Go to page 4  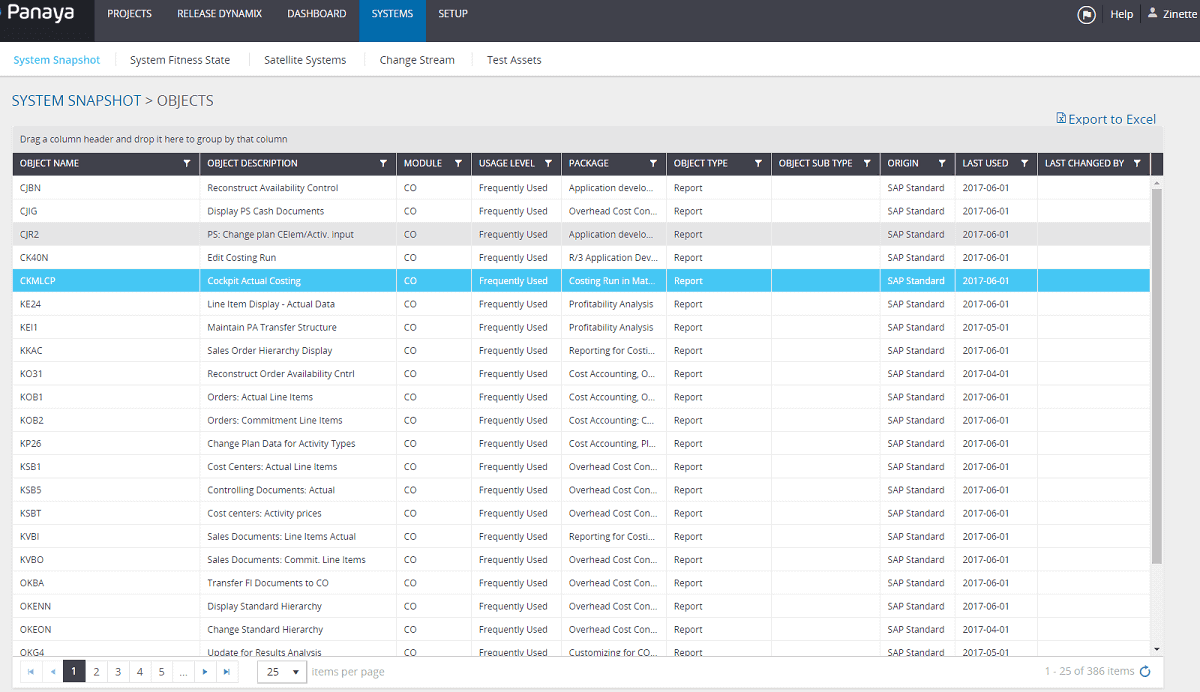click(x=140, y=672)
